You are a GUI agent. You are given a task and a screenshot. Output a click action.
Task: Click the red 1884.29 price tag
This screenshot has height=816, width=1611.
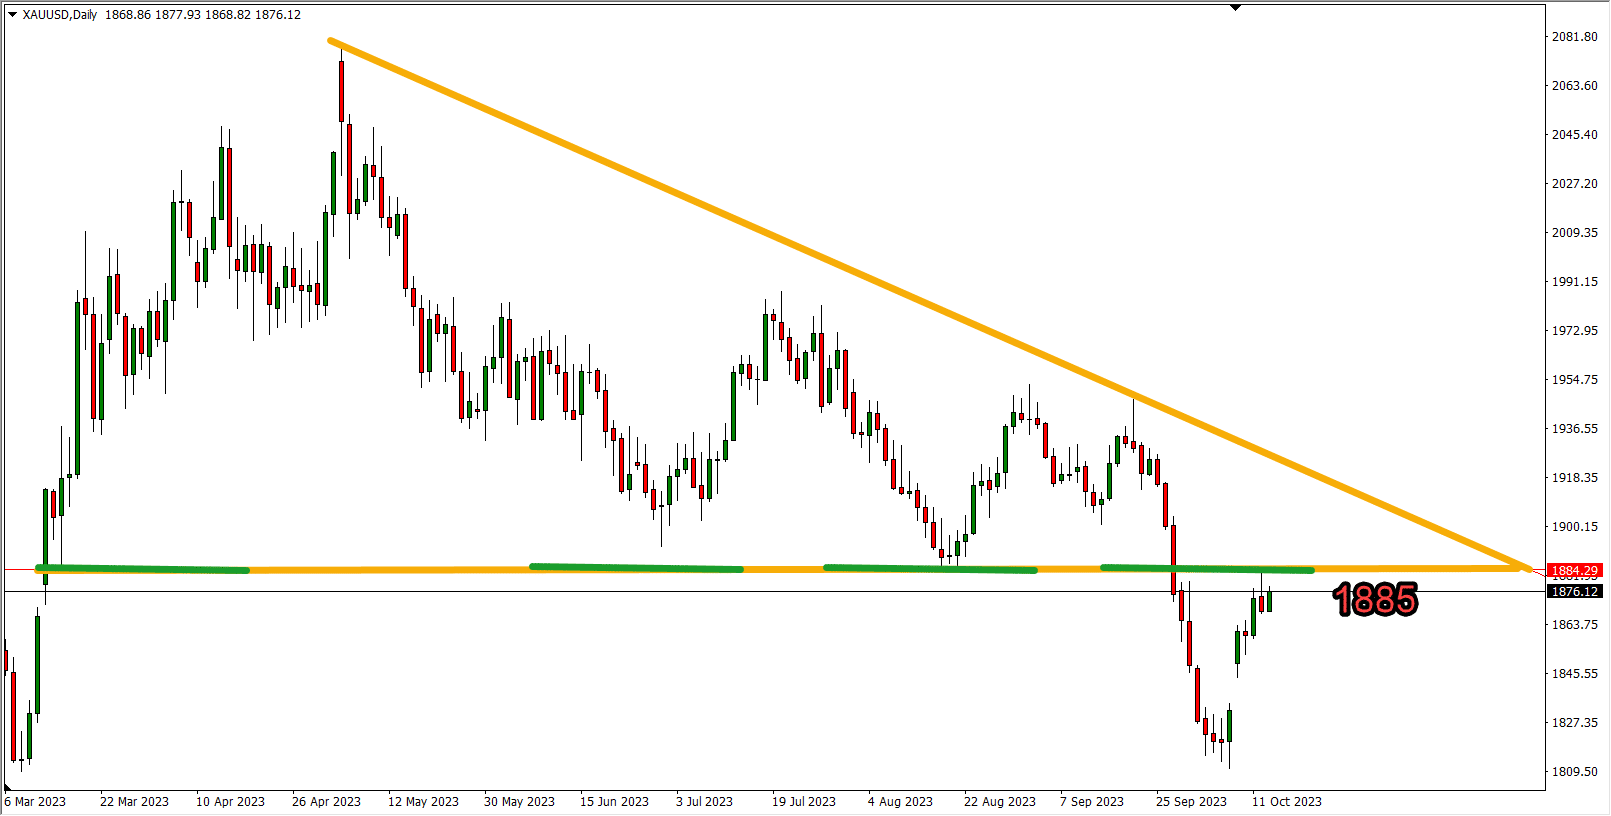pos(1574,570)
